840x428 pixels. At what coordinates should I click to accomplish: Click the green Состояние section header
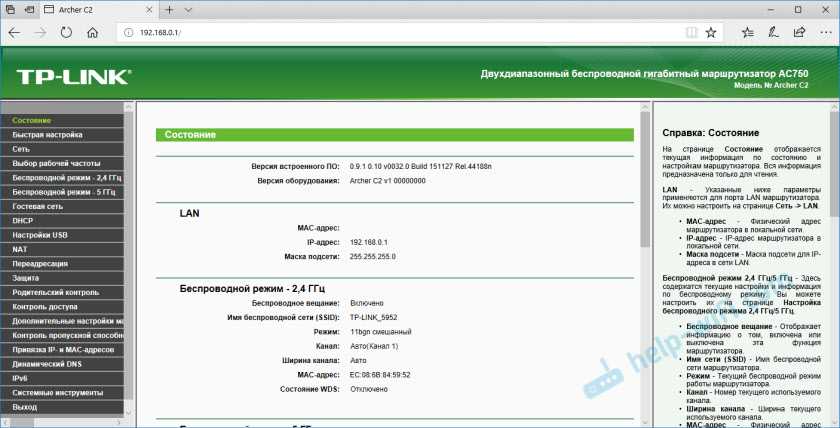[x=395, y=135]
